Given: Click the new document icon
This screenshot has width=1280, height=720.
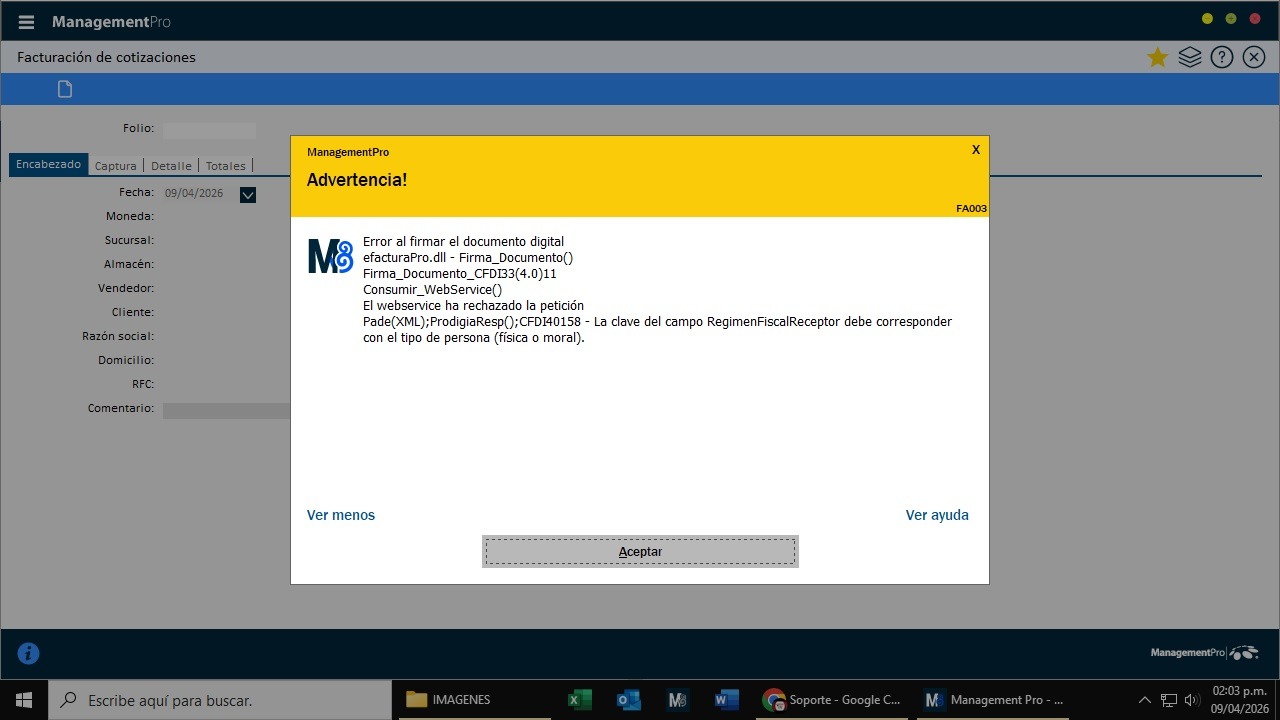Looking at the screenshot, I should click(x=65, y=90).
